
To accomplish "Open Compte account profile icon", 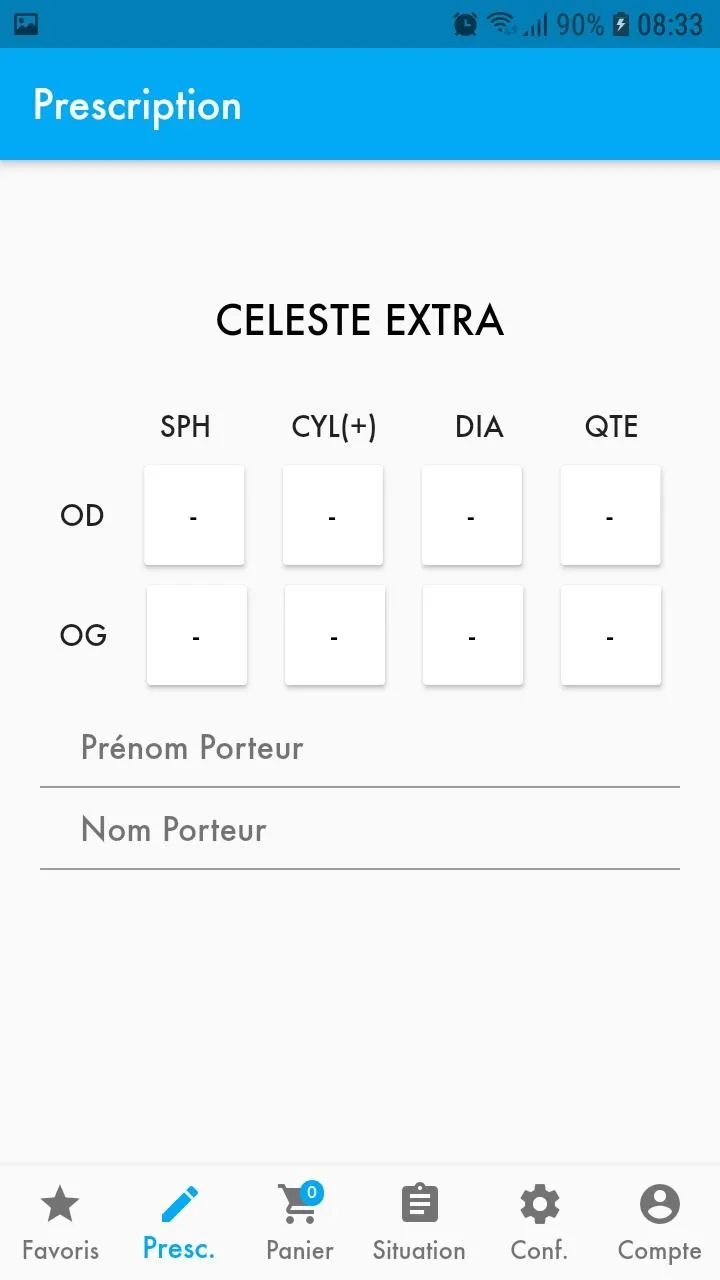I will click(x=659, y=1204).
